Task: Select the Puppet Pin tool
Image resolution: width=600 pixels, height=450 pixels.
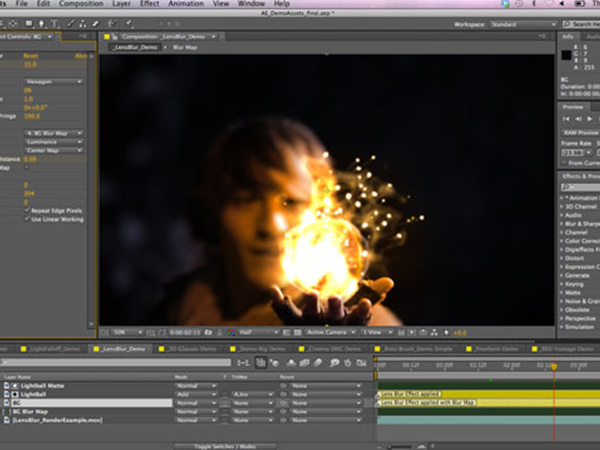Action: pyautogui.click(x=129, y=24)
